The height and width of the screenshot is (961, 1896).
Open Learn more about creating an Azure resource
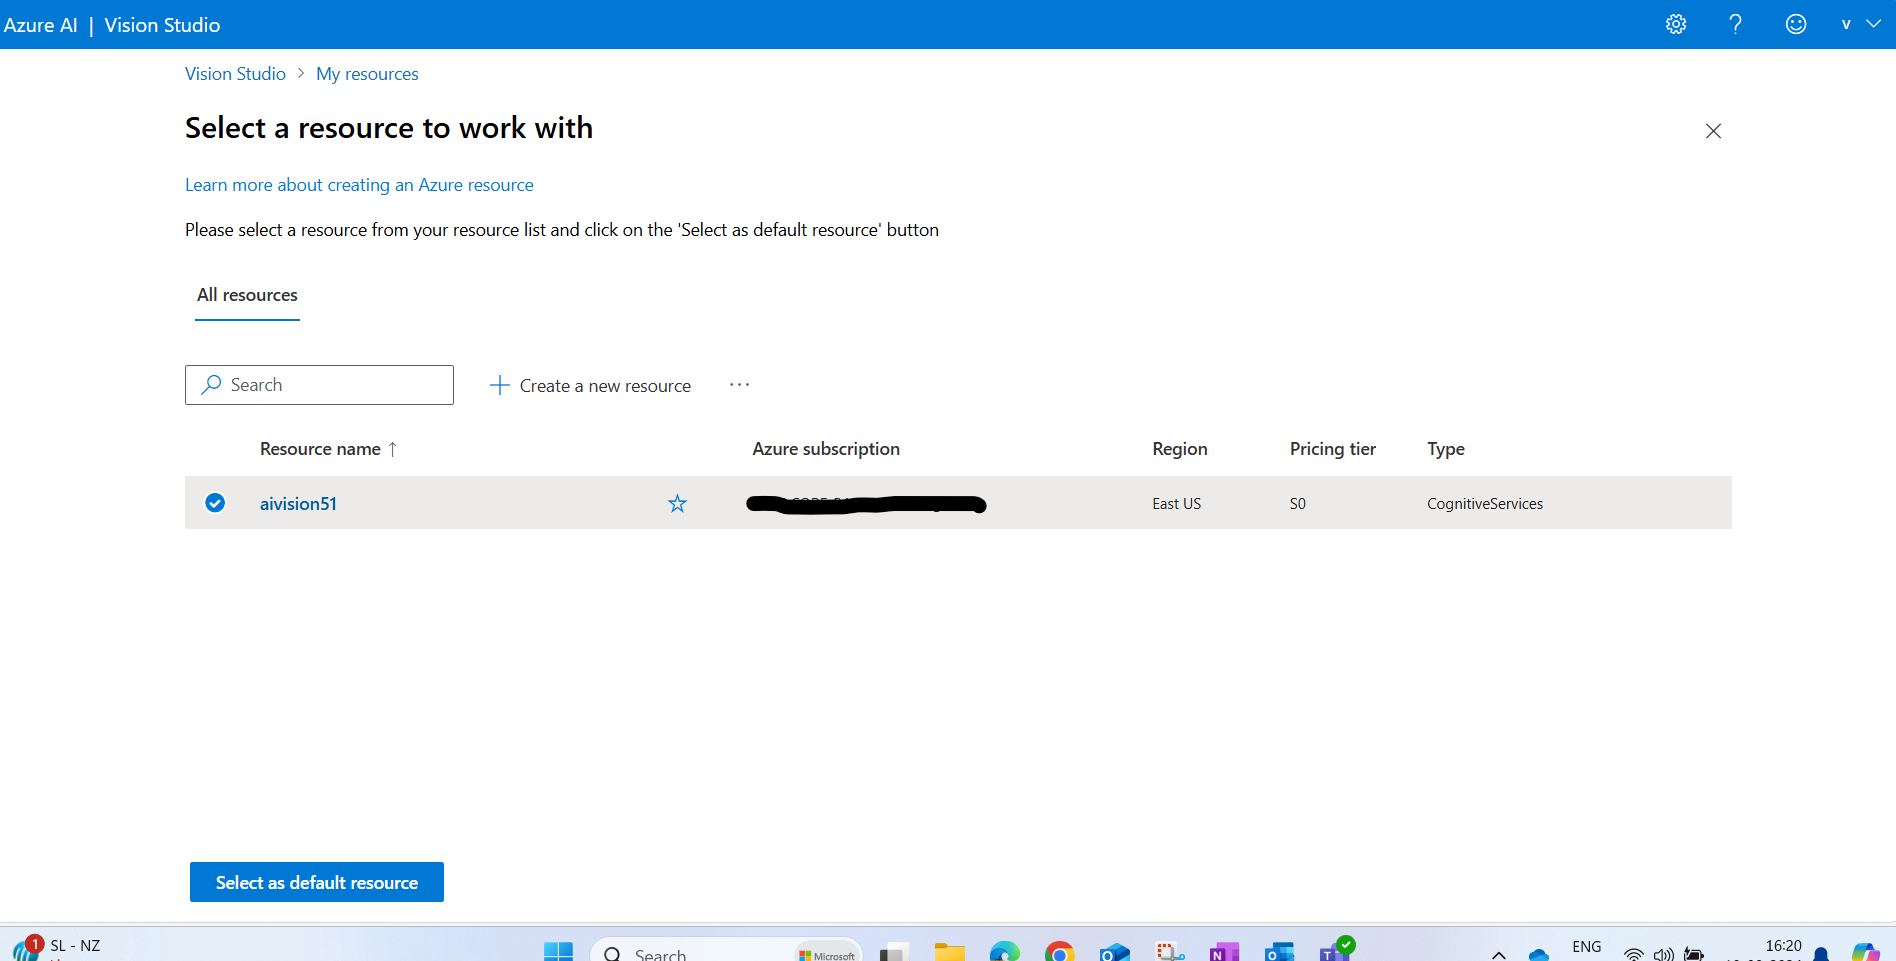tap(359, 185)
